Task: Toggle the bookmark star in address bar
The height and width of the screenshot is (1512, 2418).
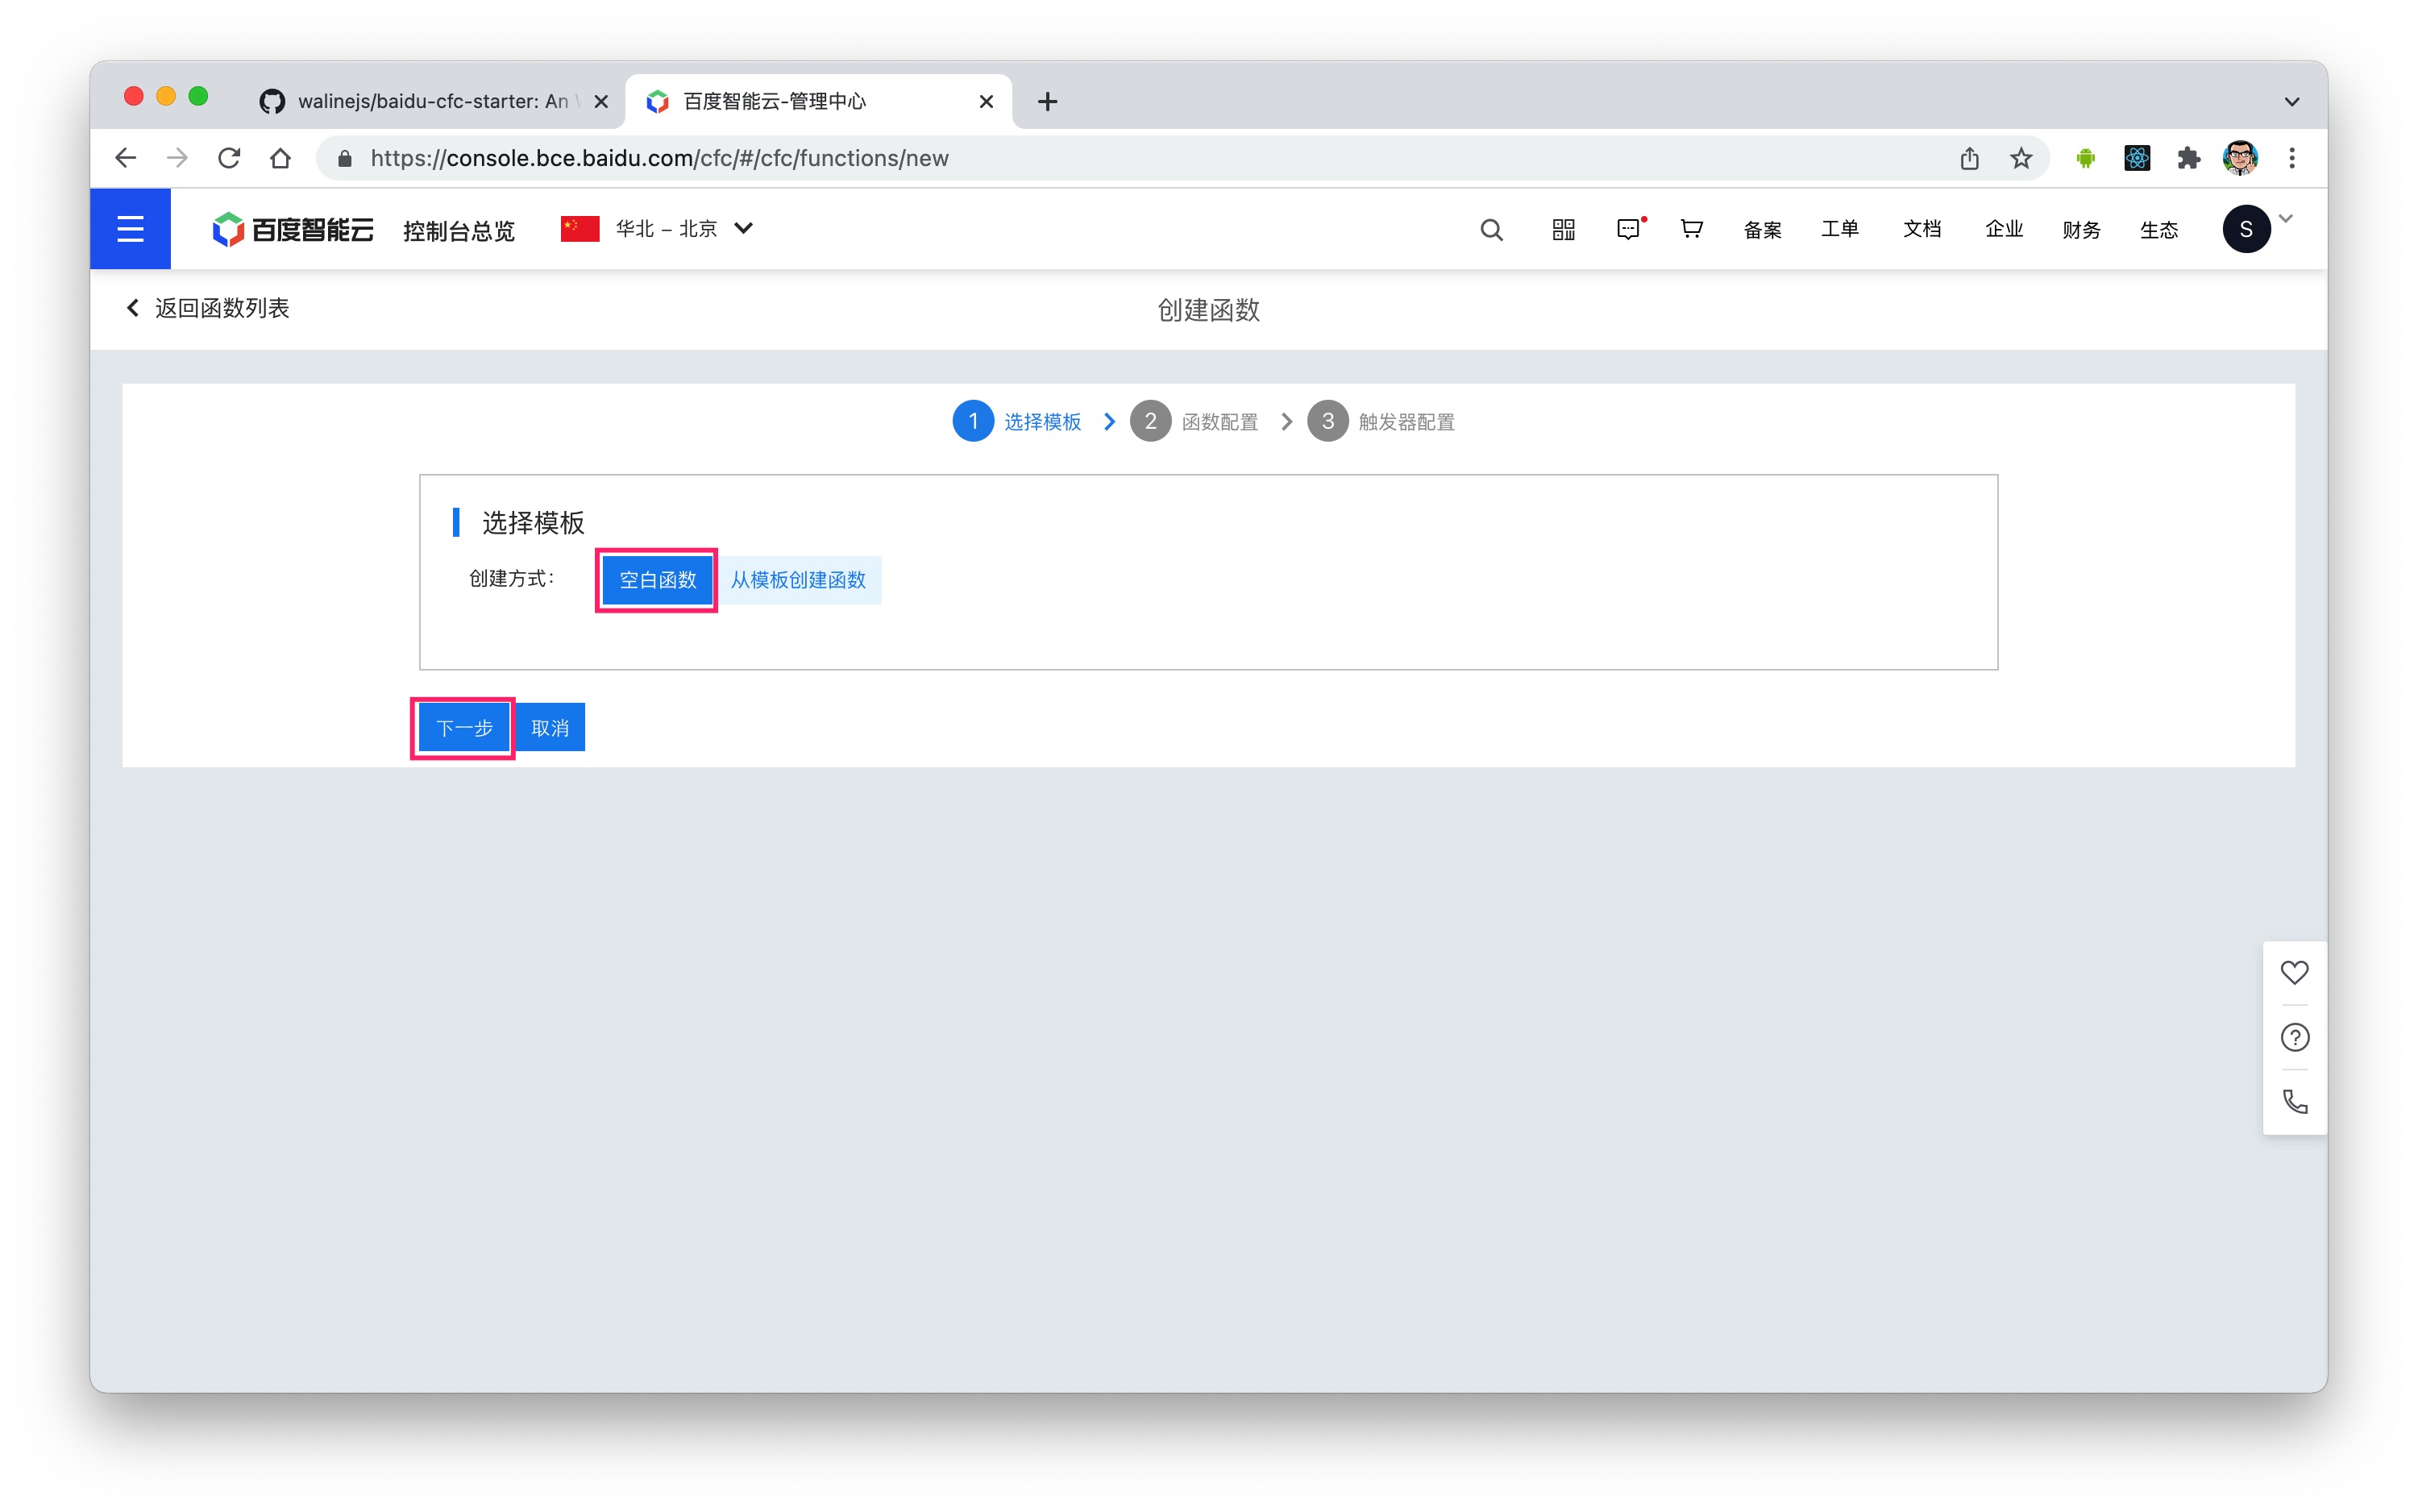Action: coord(2021,158)
